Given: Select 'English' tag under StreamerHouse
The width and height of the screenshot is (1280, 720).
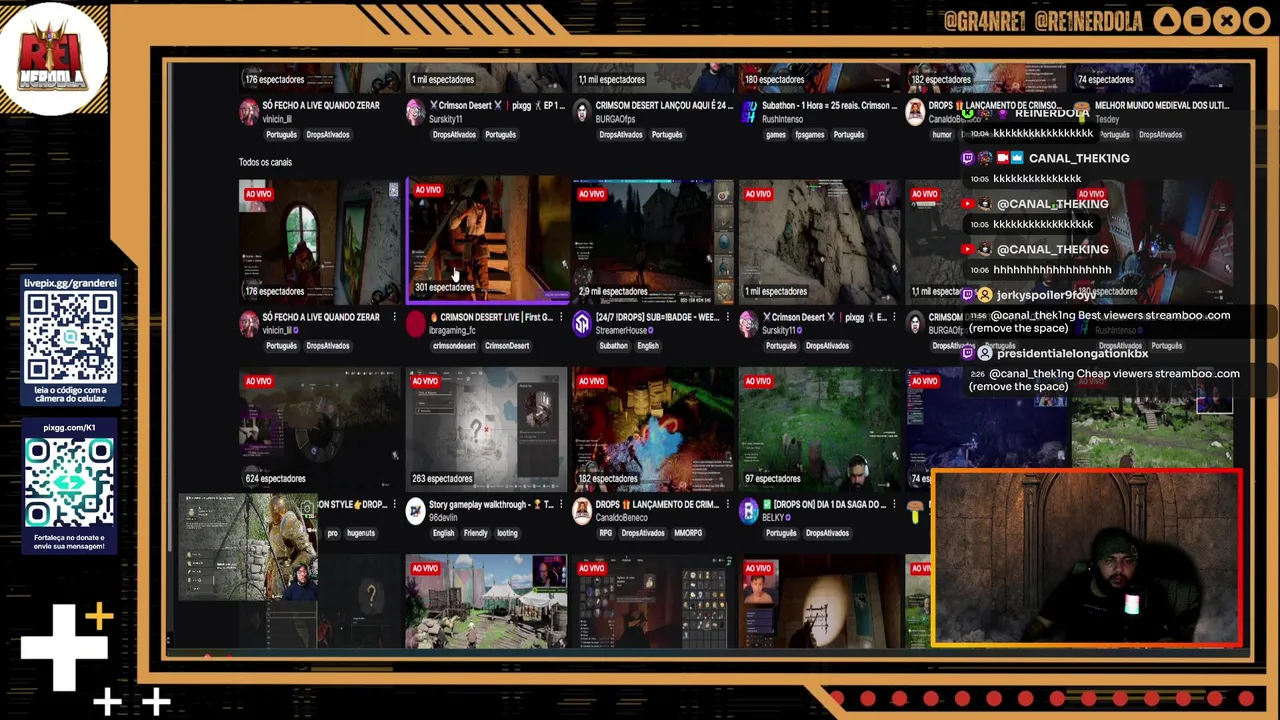Looking at the screenshot, I should (x=648, y=346).
